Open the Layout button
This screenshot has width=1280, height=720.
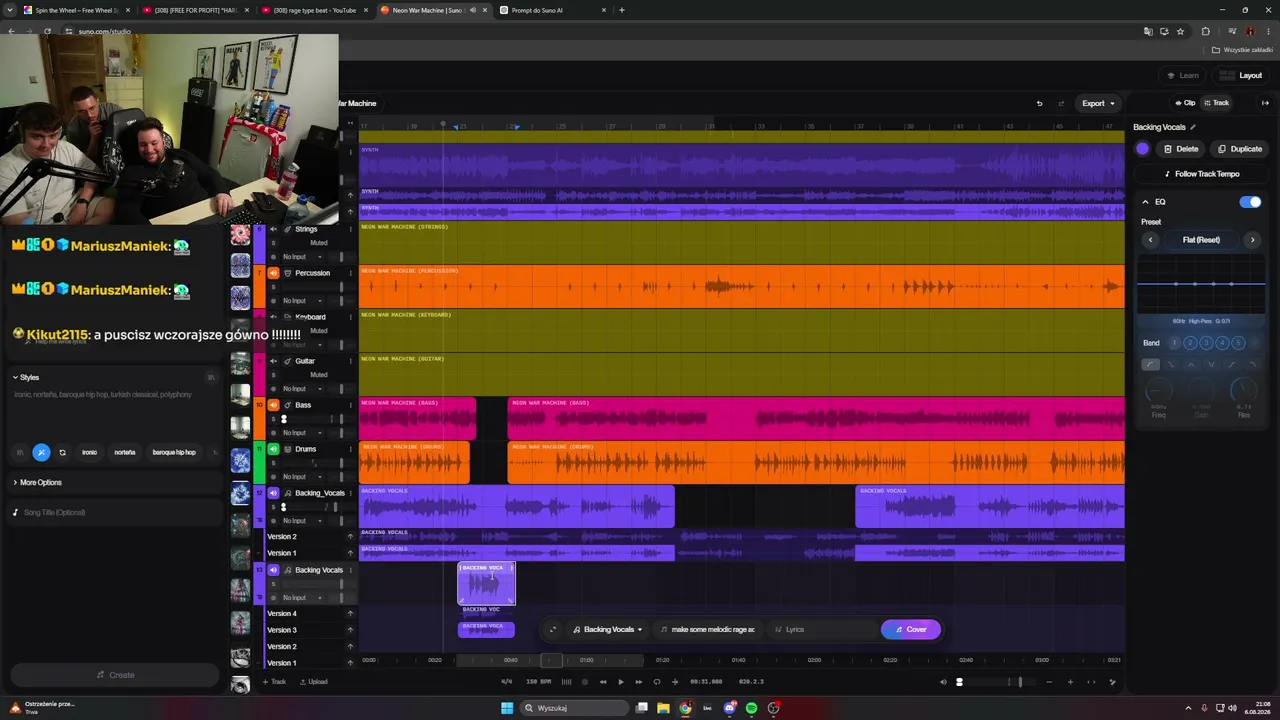[1241, 75]
